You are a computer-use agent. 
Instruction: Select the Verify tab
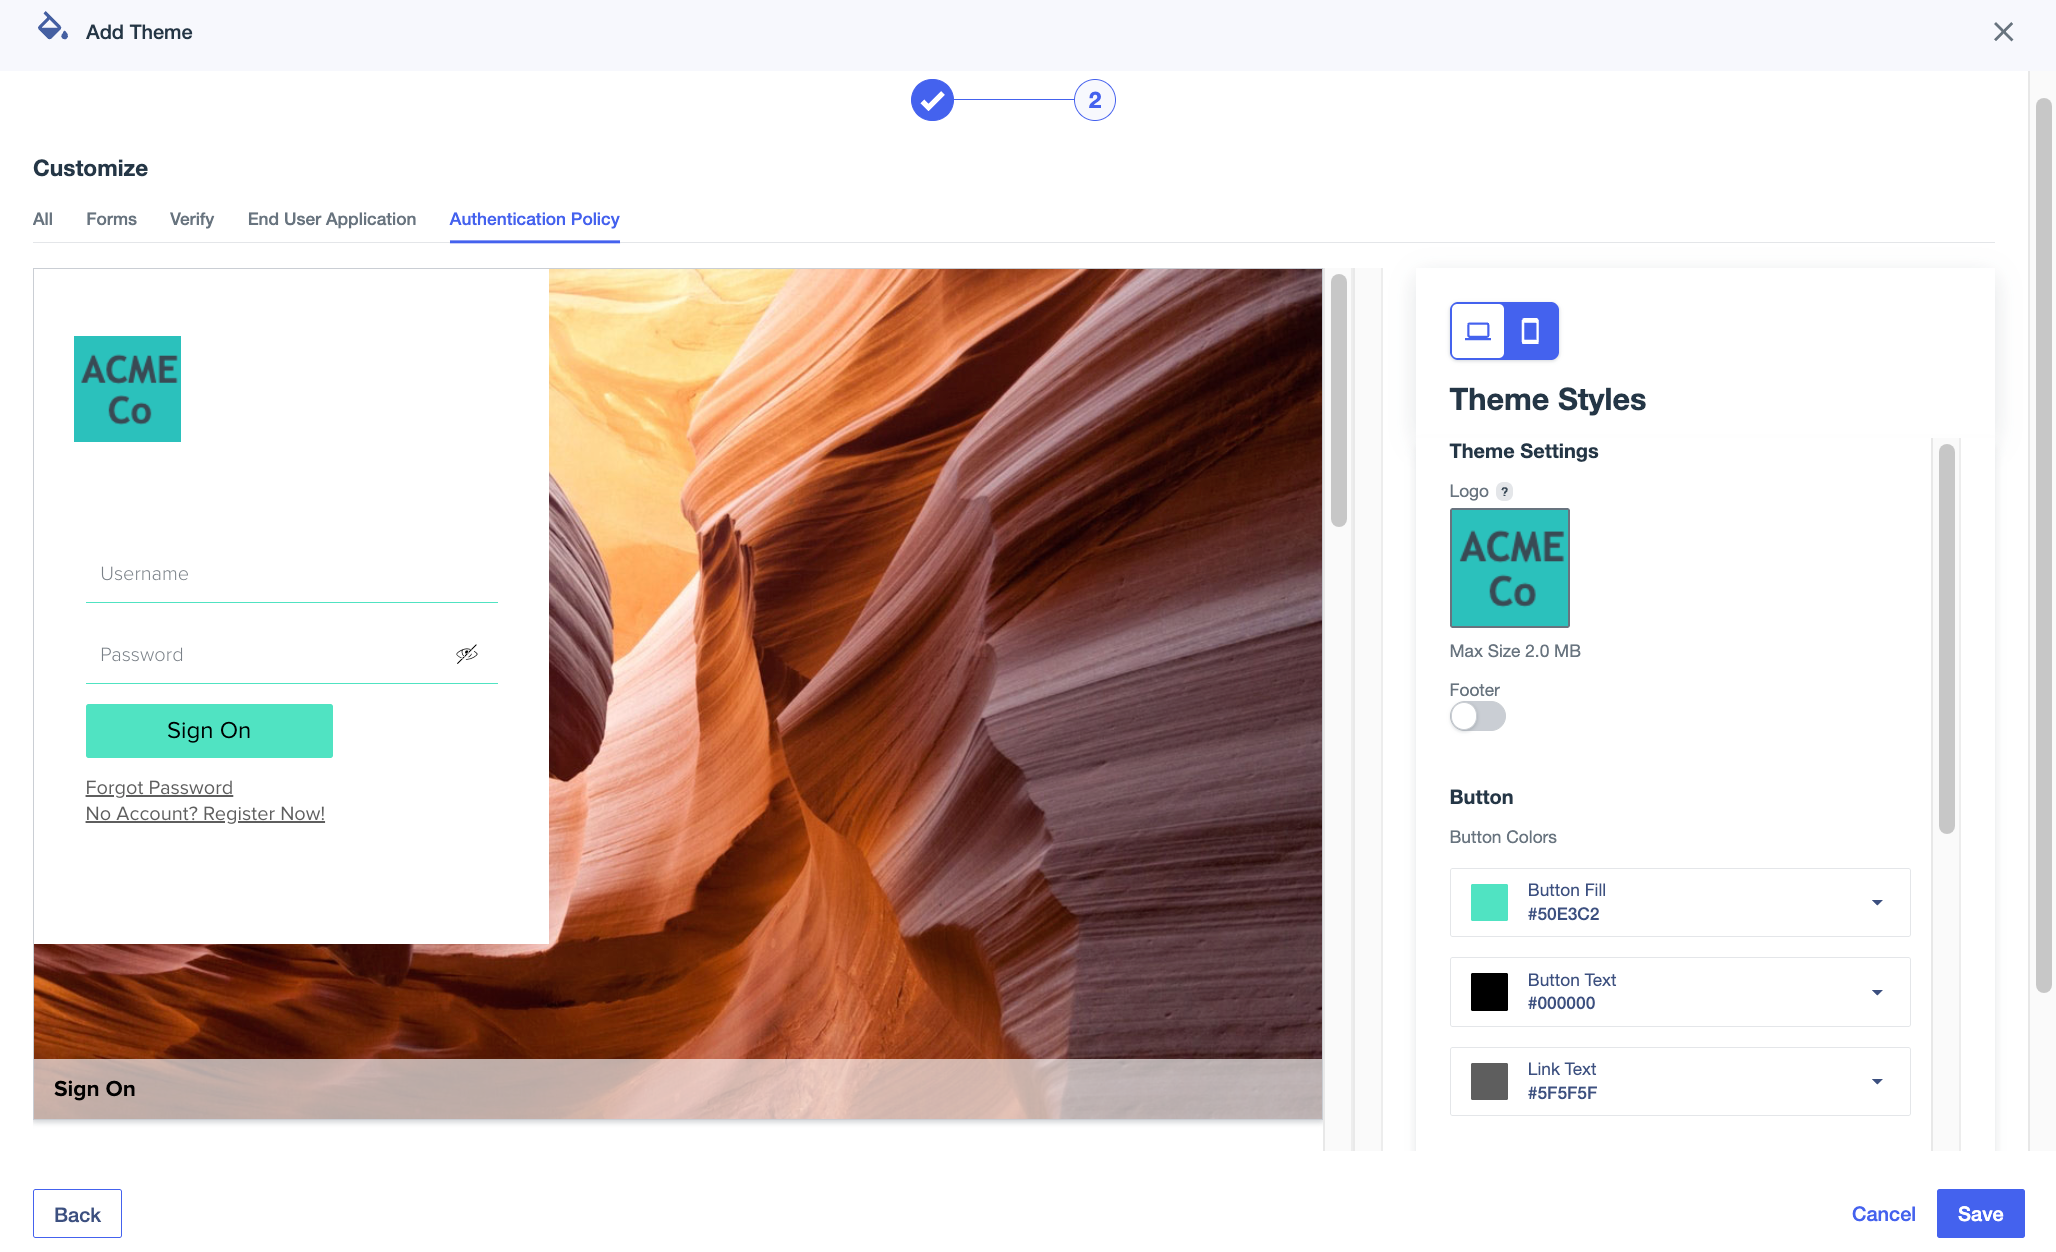point(192,219)
